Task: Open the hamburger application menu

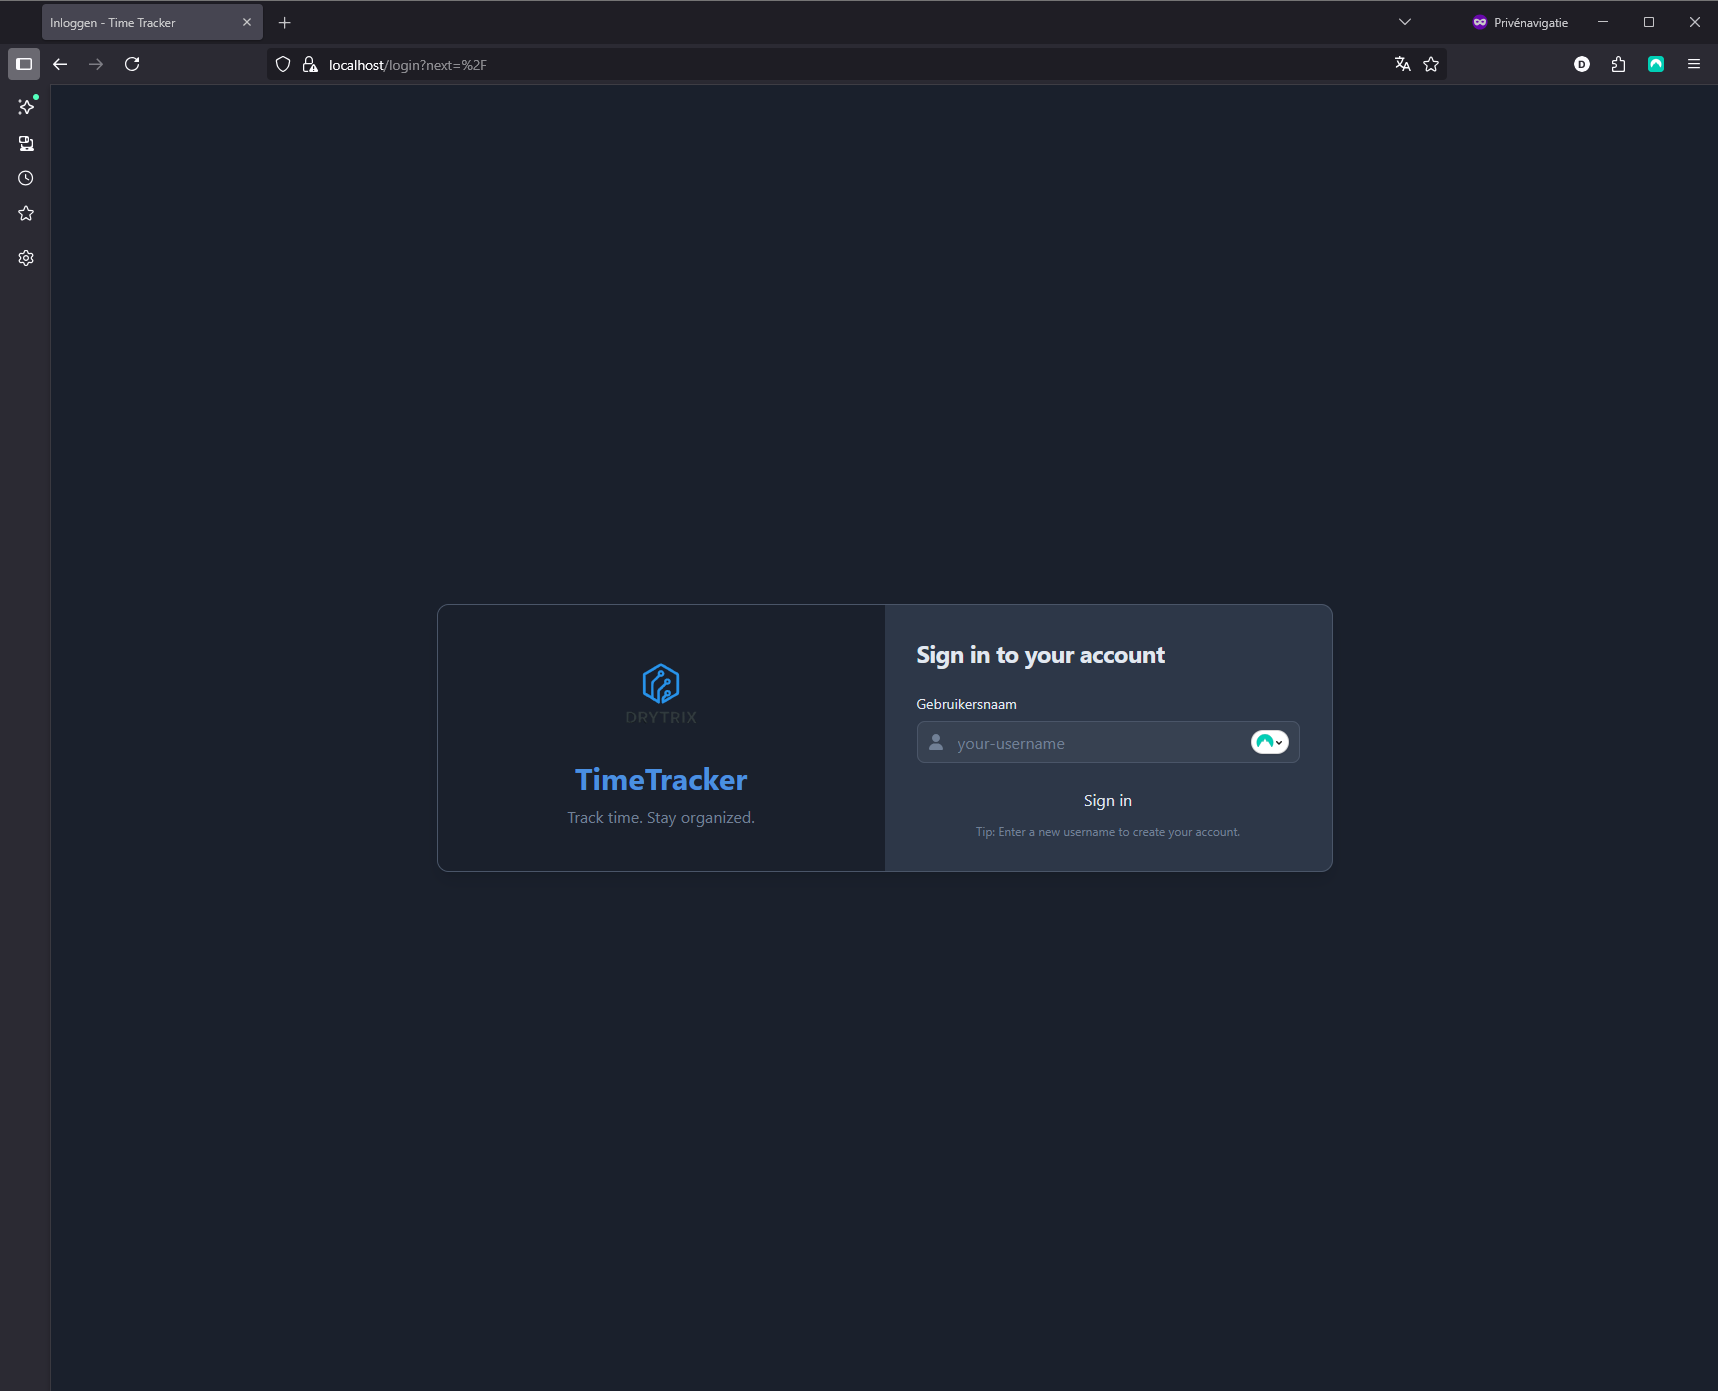Action: coord(1694,63)
